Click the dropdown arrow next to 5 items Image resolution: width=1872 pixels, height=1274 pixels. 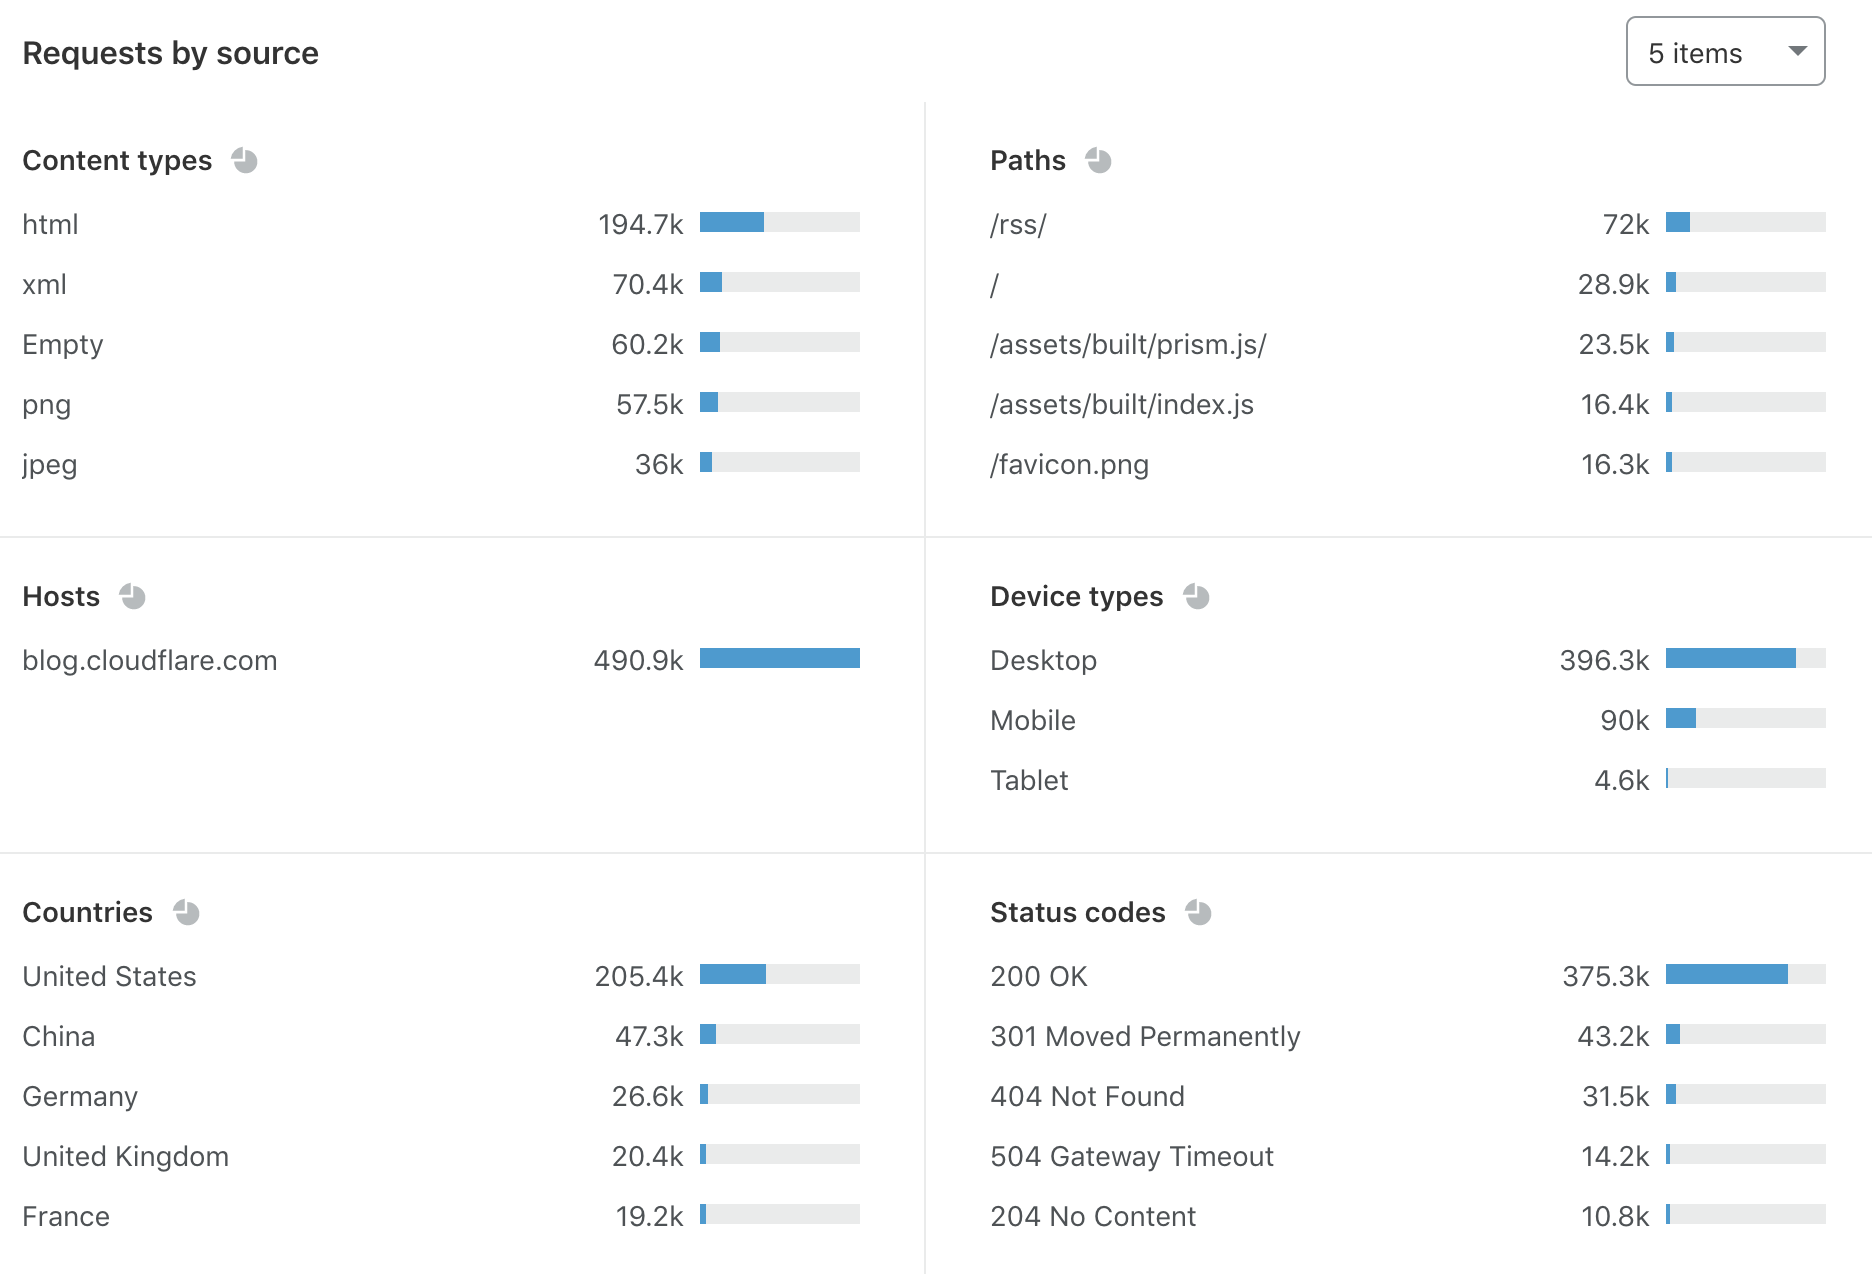click(x=1797, y=52)
